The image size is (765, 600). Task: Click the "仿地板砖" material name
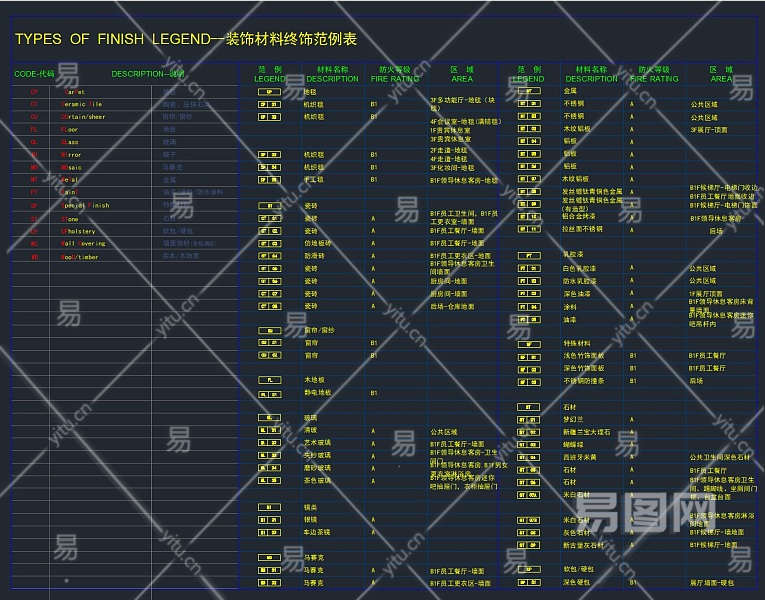pyautogui.click(x=317, y=243)
